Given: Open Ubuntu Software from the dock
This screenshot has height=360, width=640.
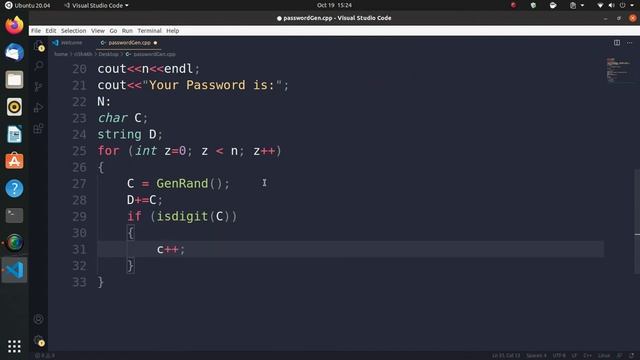Looking at the screenshot, I should click(14, 161).
